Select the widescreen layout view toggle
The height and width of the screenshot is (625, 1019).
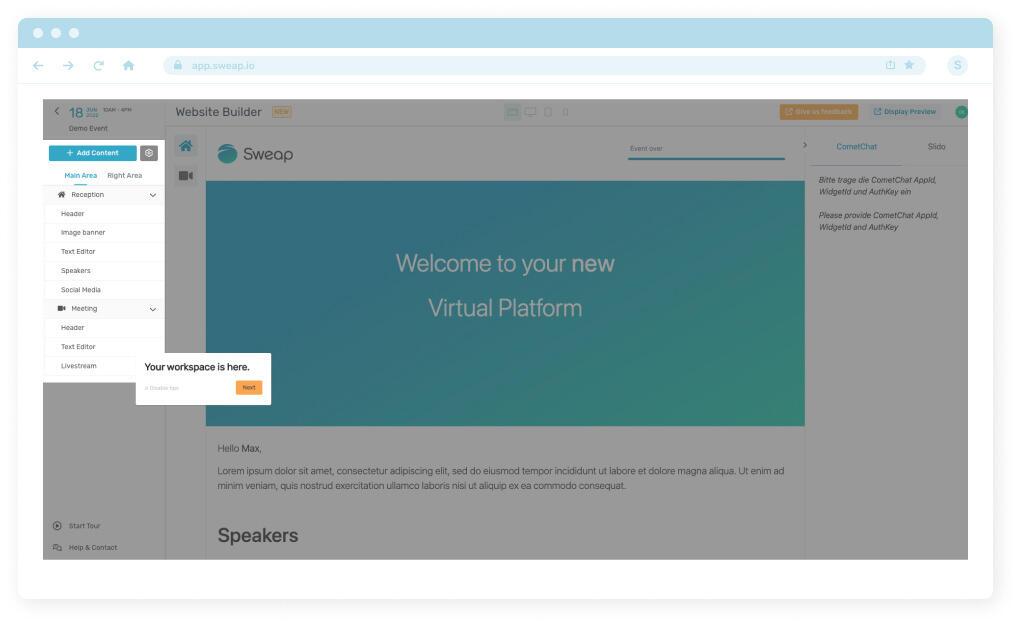(512, 112)
